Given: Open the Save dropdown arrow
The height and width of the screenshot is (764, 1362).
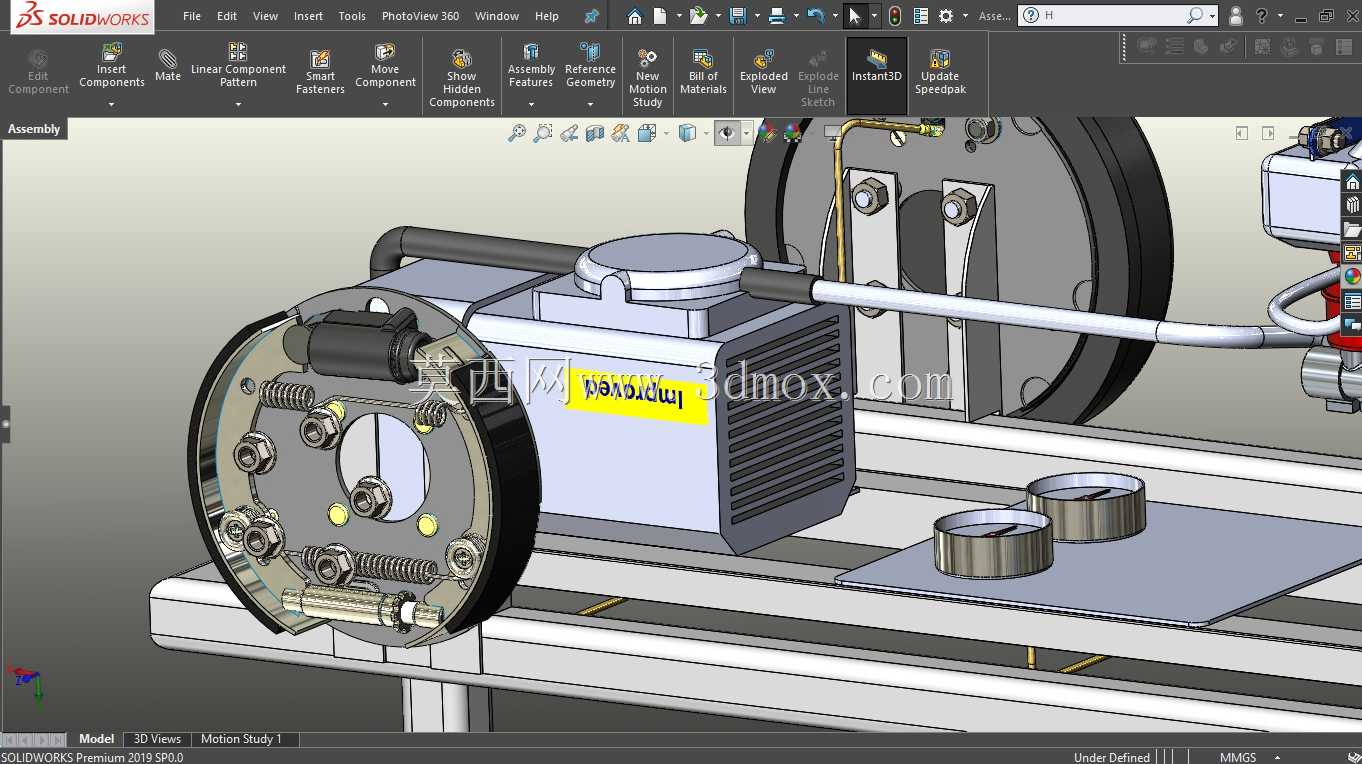Looking at the screenshot, I should [756, 16].
